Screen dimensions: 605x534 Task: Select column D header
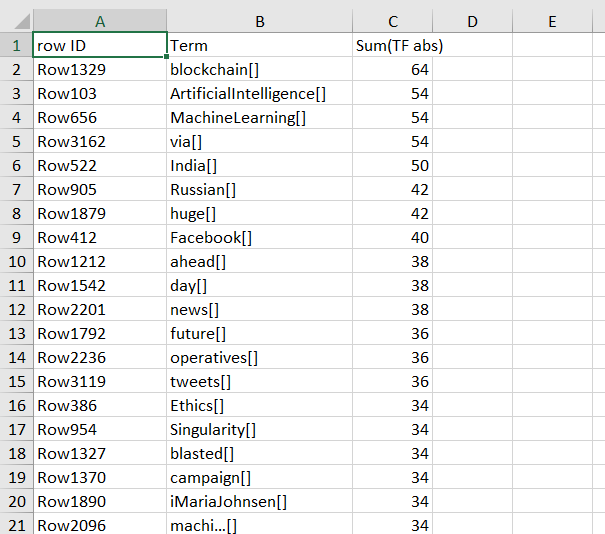tap(472, 21)
